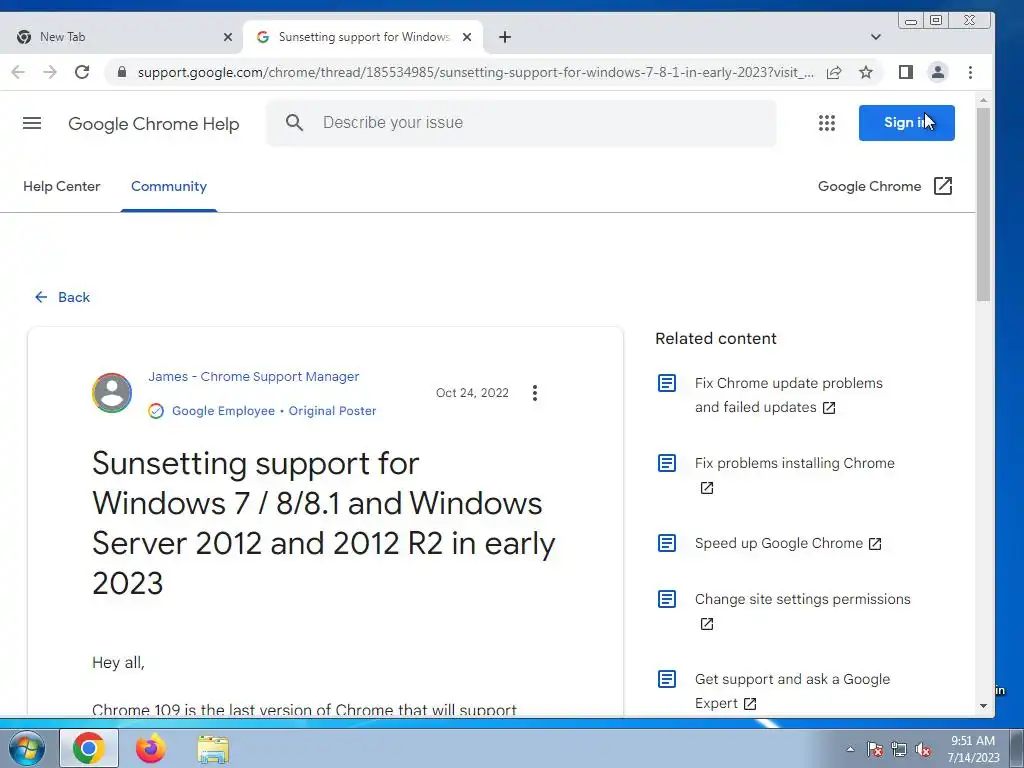Click document icon beside Change site settings
Screen dimensions: 1024x768
point(667,599)
